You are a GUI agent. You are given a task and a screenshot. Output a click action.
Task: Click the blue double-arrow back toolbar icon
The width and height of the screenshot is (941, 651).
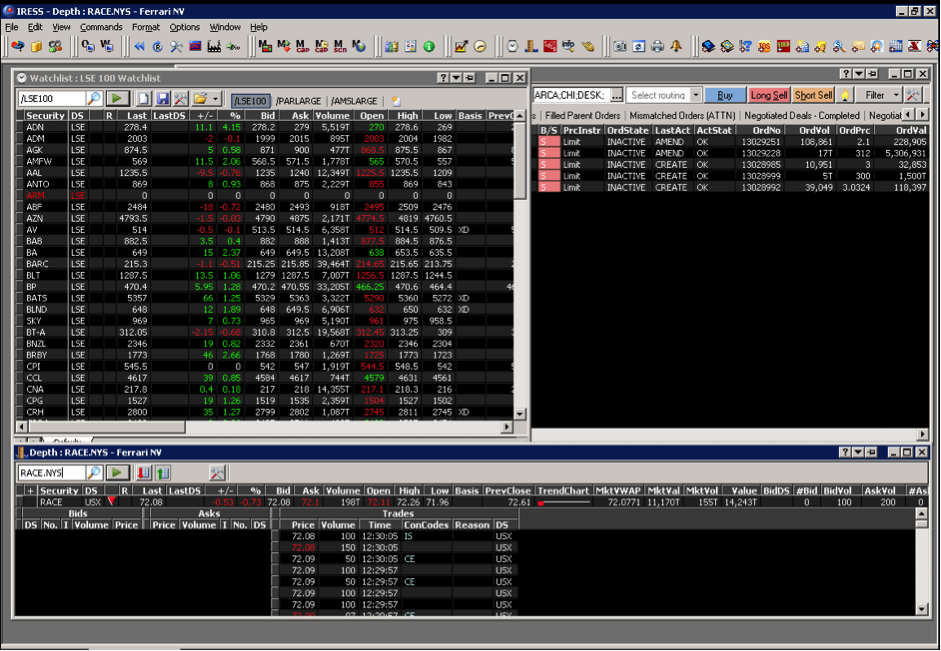[x=139, y=46]
